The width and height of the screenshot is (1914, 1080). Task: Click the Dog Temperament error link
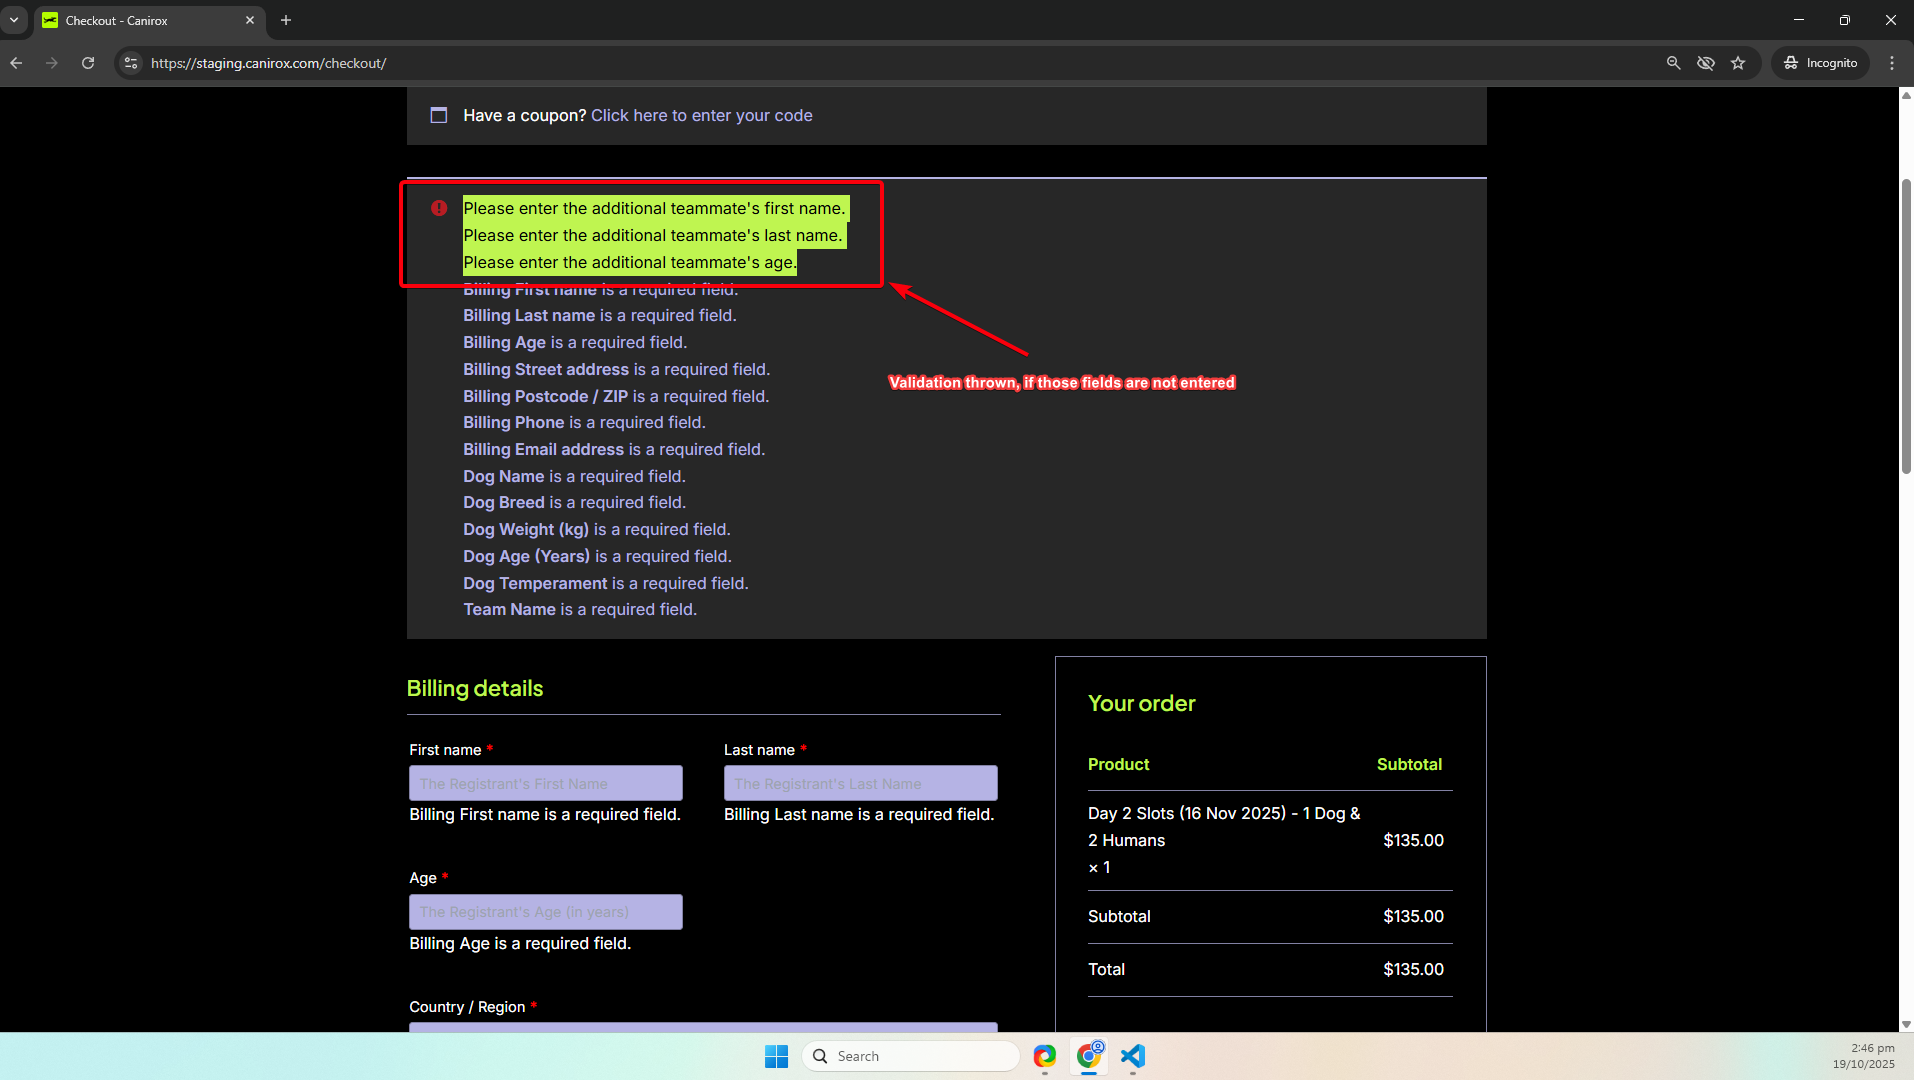(x=535, y=583)
